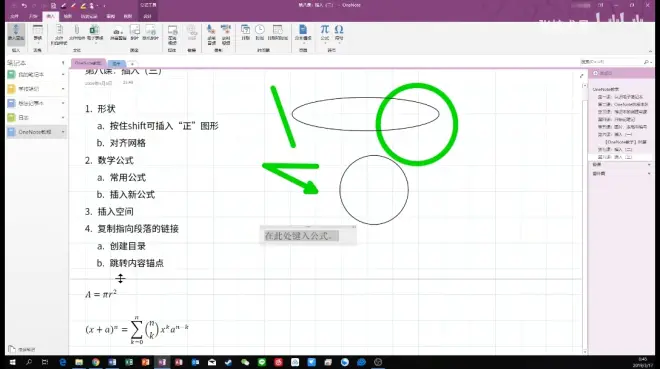Toggle full page view arrow

(582, 76)
